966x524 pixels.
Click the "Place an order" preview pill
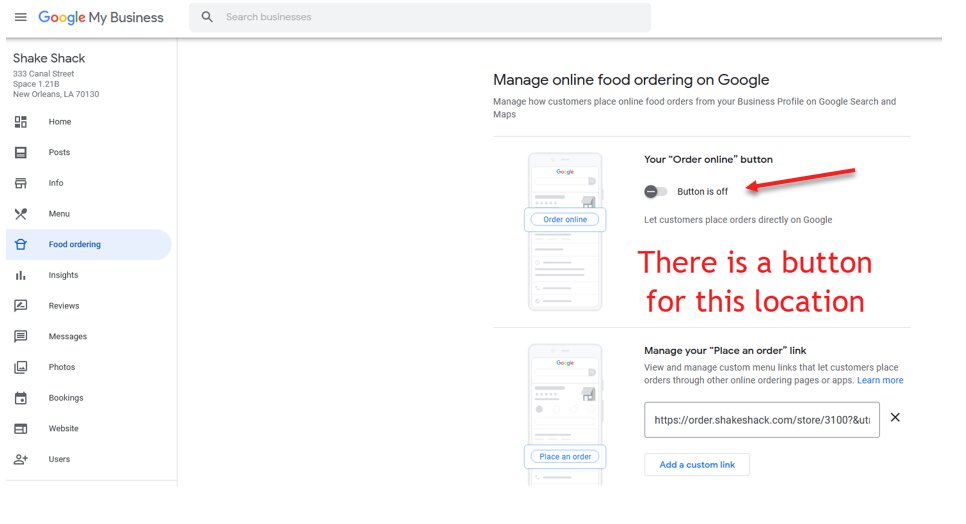coord(565,457)
